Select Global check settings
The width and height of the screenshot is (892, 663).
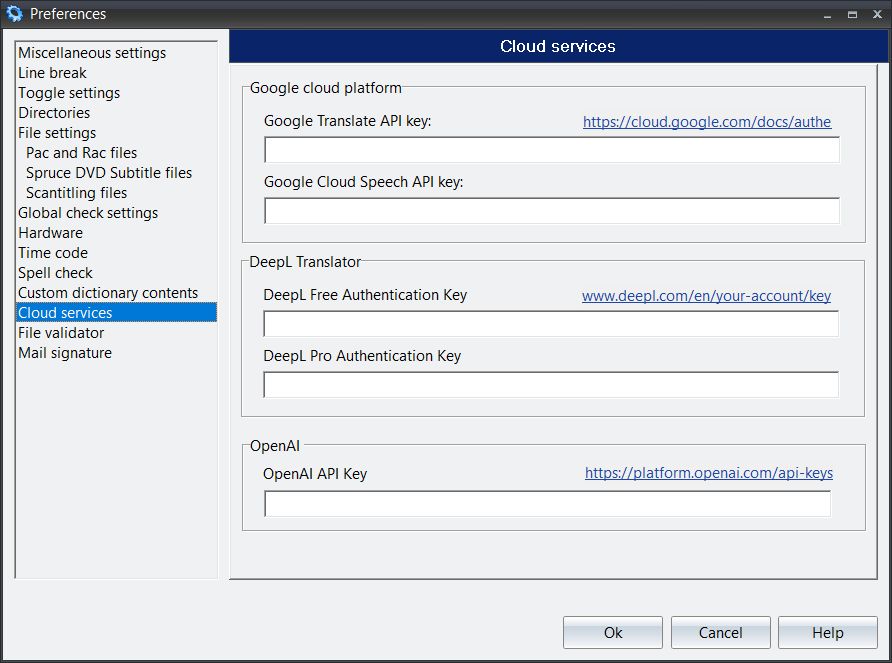[x=88, y=213]
